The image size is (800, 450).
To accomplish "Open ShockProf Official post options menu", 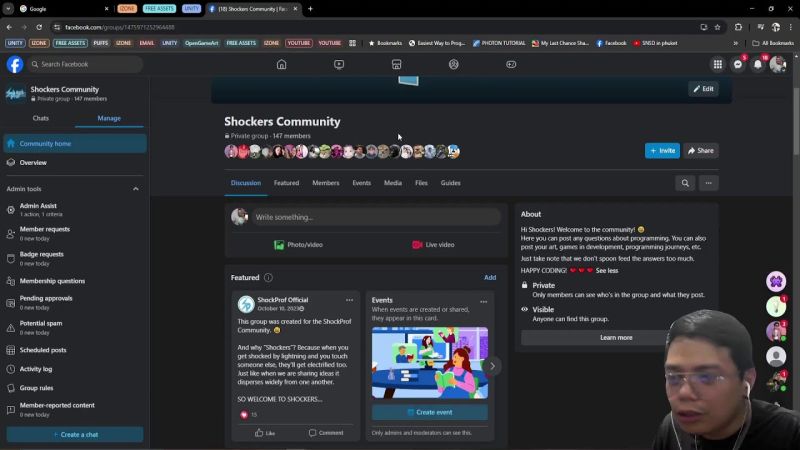I will click(x=349, y=300).
